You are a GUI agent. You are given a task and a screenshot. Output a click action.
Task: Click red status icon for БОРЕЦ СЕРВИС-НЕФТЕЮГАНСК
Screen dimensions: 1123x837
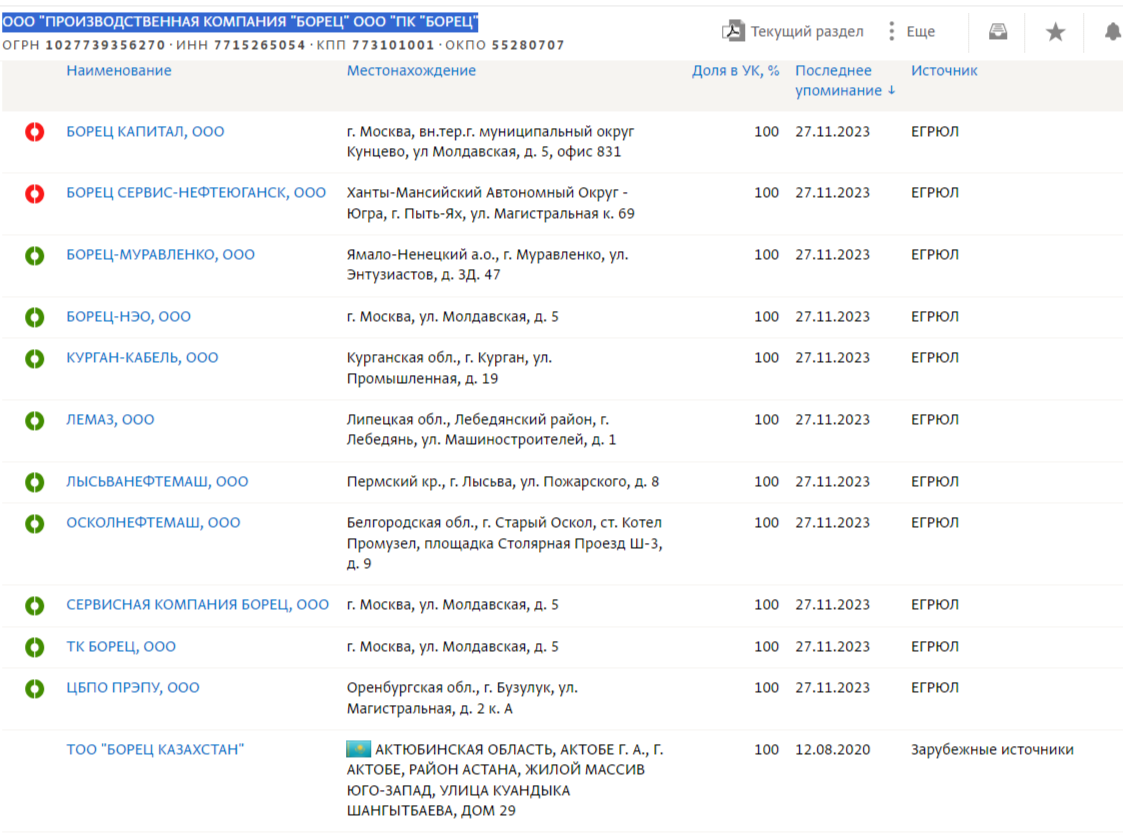tap(35, 193)
